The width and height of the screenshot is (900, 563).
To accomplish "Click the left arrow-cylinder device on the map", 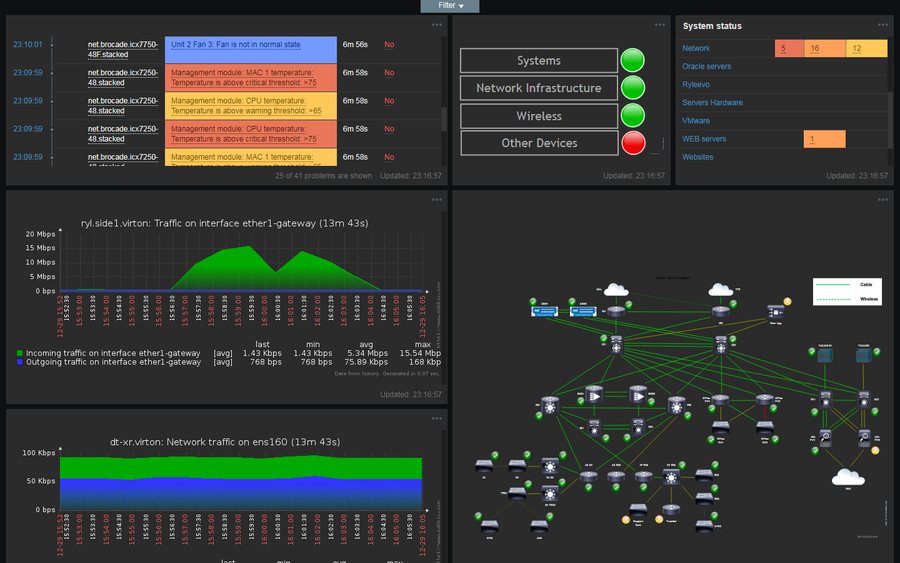I will (594, 395).
